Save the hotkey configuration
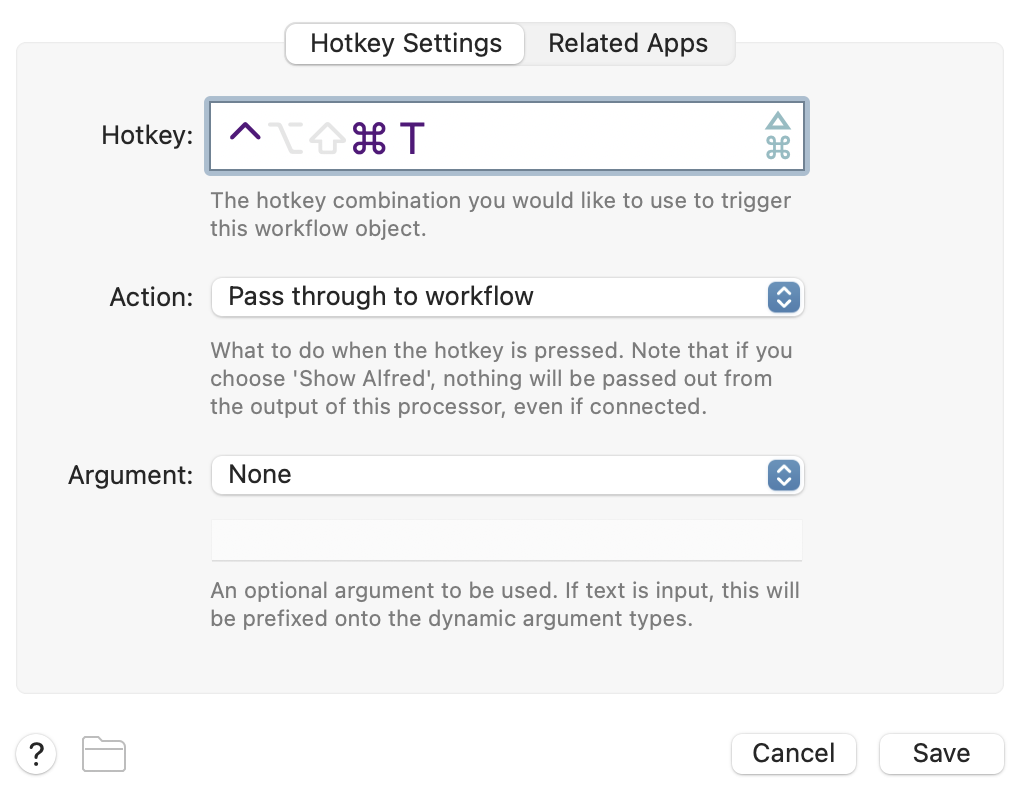The width and height of the screenshot is (1032, 792). coord(941,753)
